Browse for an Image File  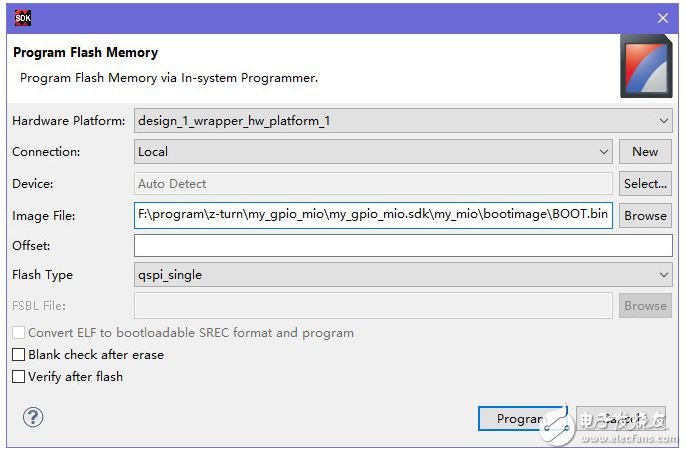645,215
